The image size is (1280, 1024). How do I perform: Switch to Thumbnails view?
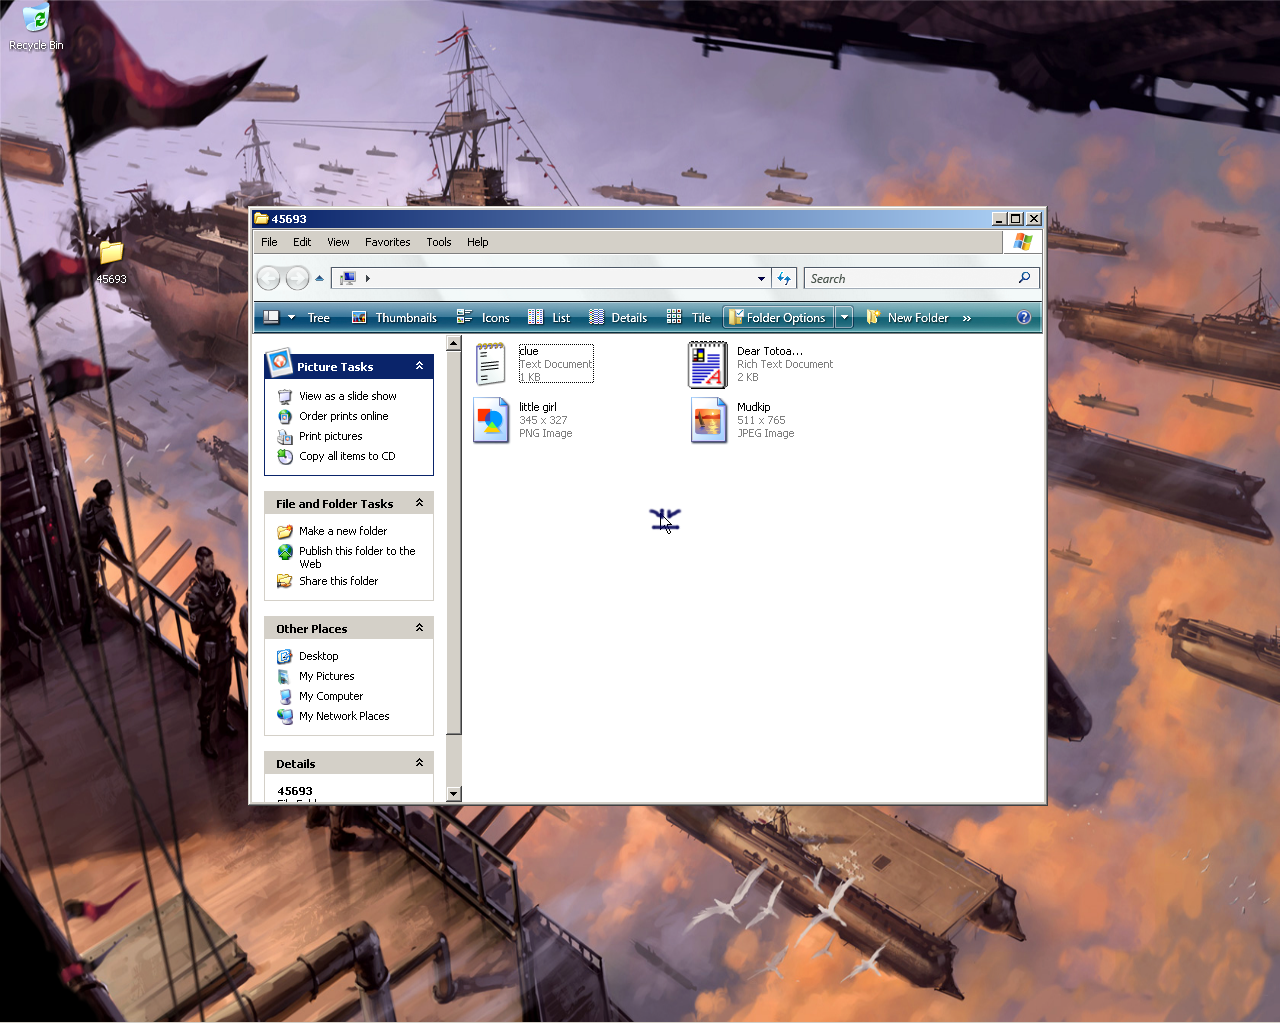coord(394,318)
